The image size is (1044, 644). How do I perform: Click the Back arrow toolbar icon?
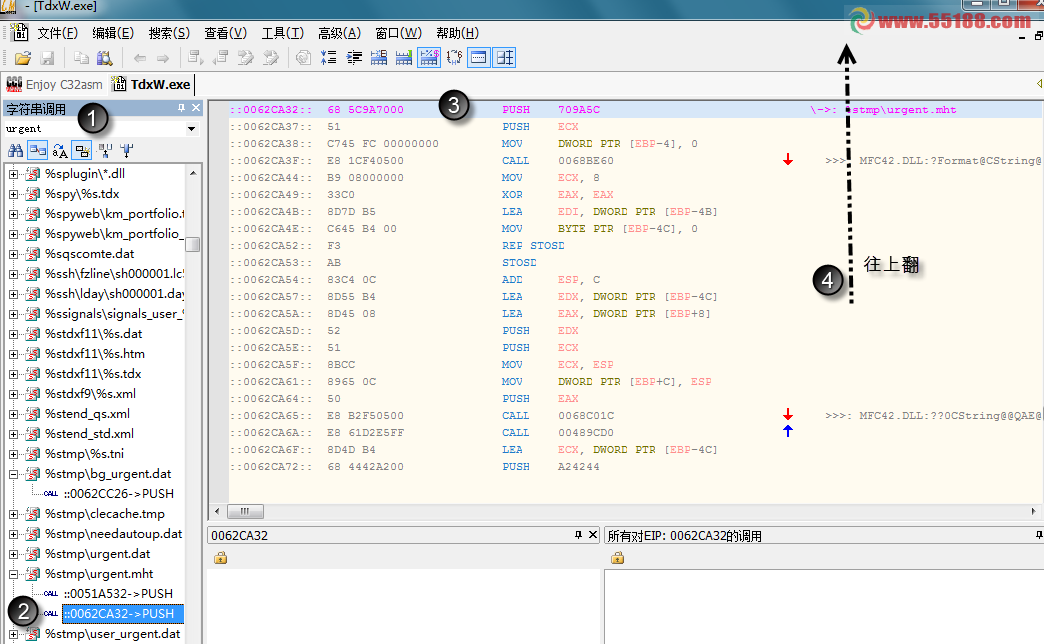tap(140, 58)
